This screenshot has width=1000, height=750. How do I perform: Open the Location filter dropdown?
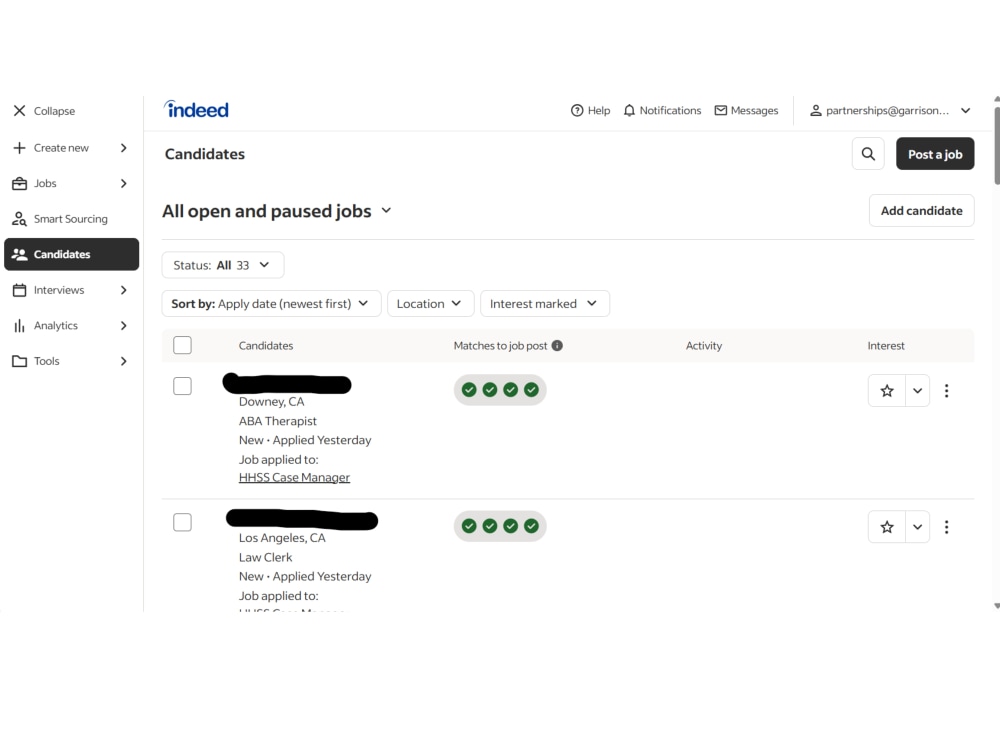coord(430,304)
